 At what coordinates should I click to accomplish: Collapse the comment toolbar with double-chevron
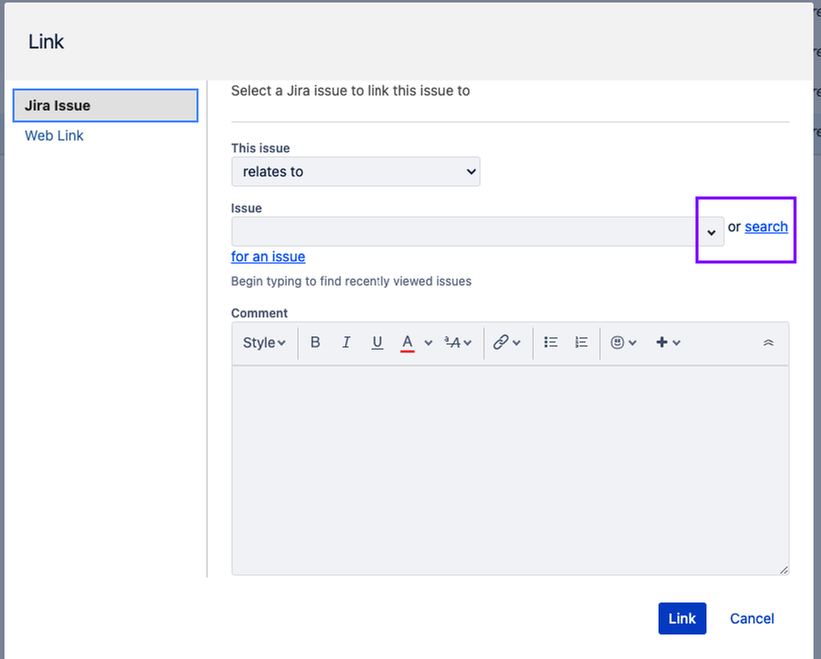tap(768, 343)
